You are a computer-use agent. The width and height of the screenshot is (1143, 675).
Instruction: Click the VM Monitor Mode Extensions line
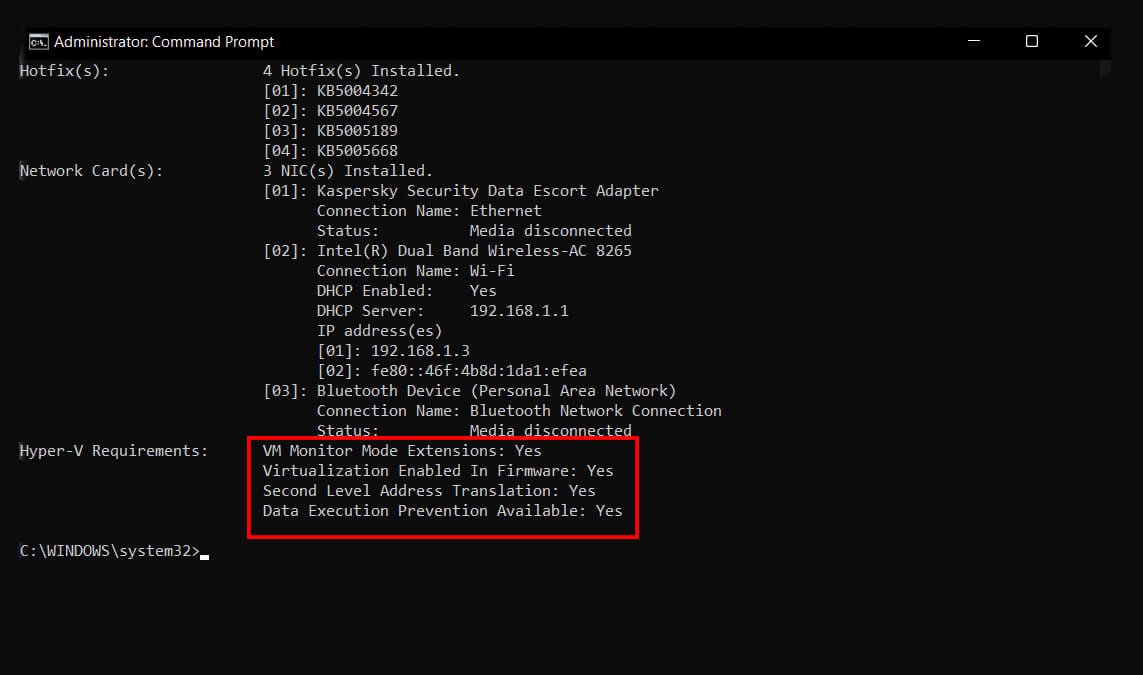pos(402,450)
